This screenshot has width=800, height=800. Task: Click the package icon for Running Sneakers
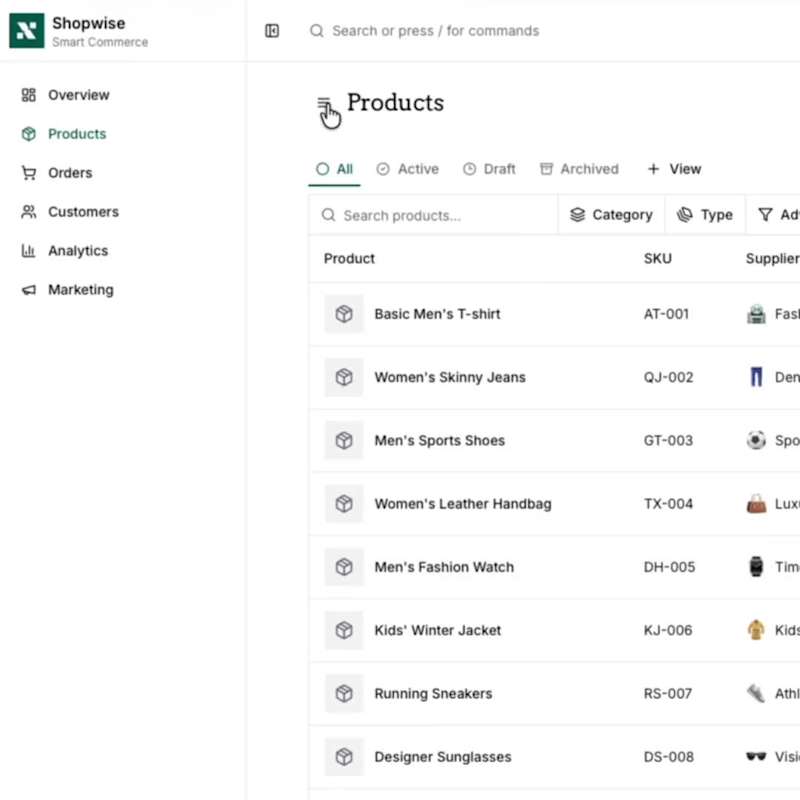[x=344, y=694]
